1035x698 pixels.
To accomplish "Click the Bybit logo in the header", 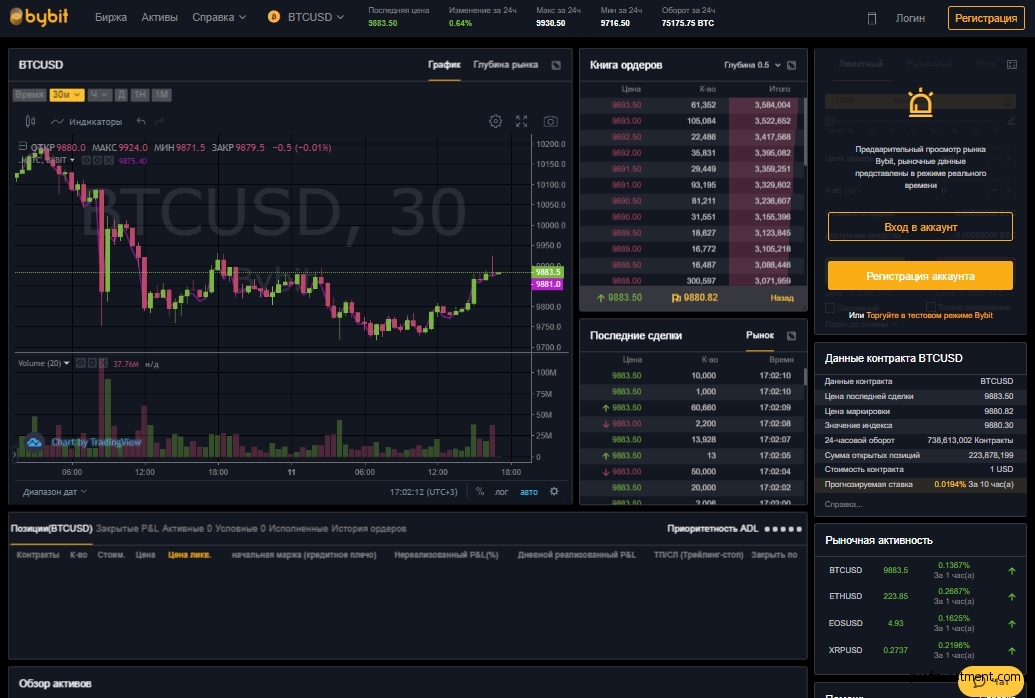I will (39, 17).
